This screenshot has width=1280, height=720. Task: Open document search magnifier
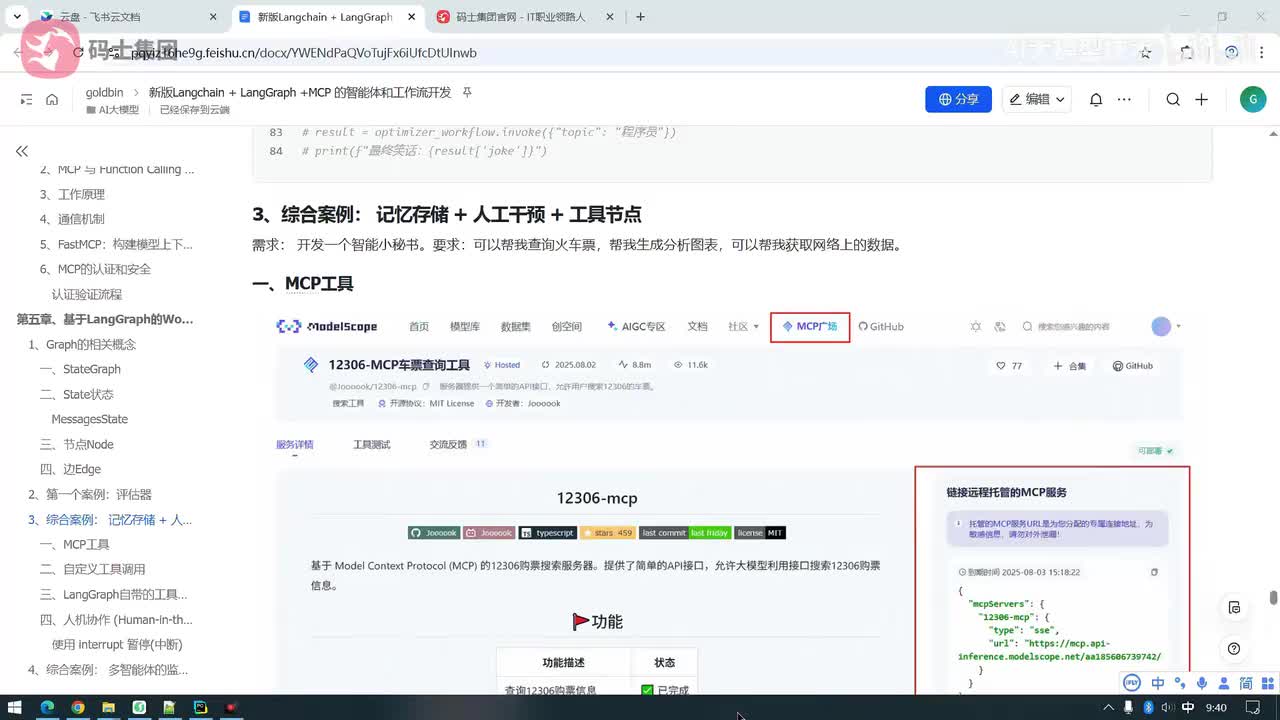pyautogui.click(x=1173, y=100)
